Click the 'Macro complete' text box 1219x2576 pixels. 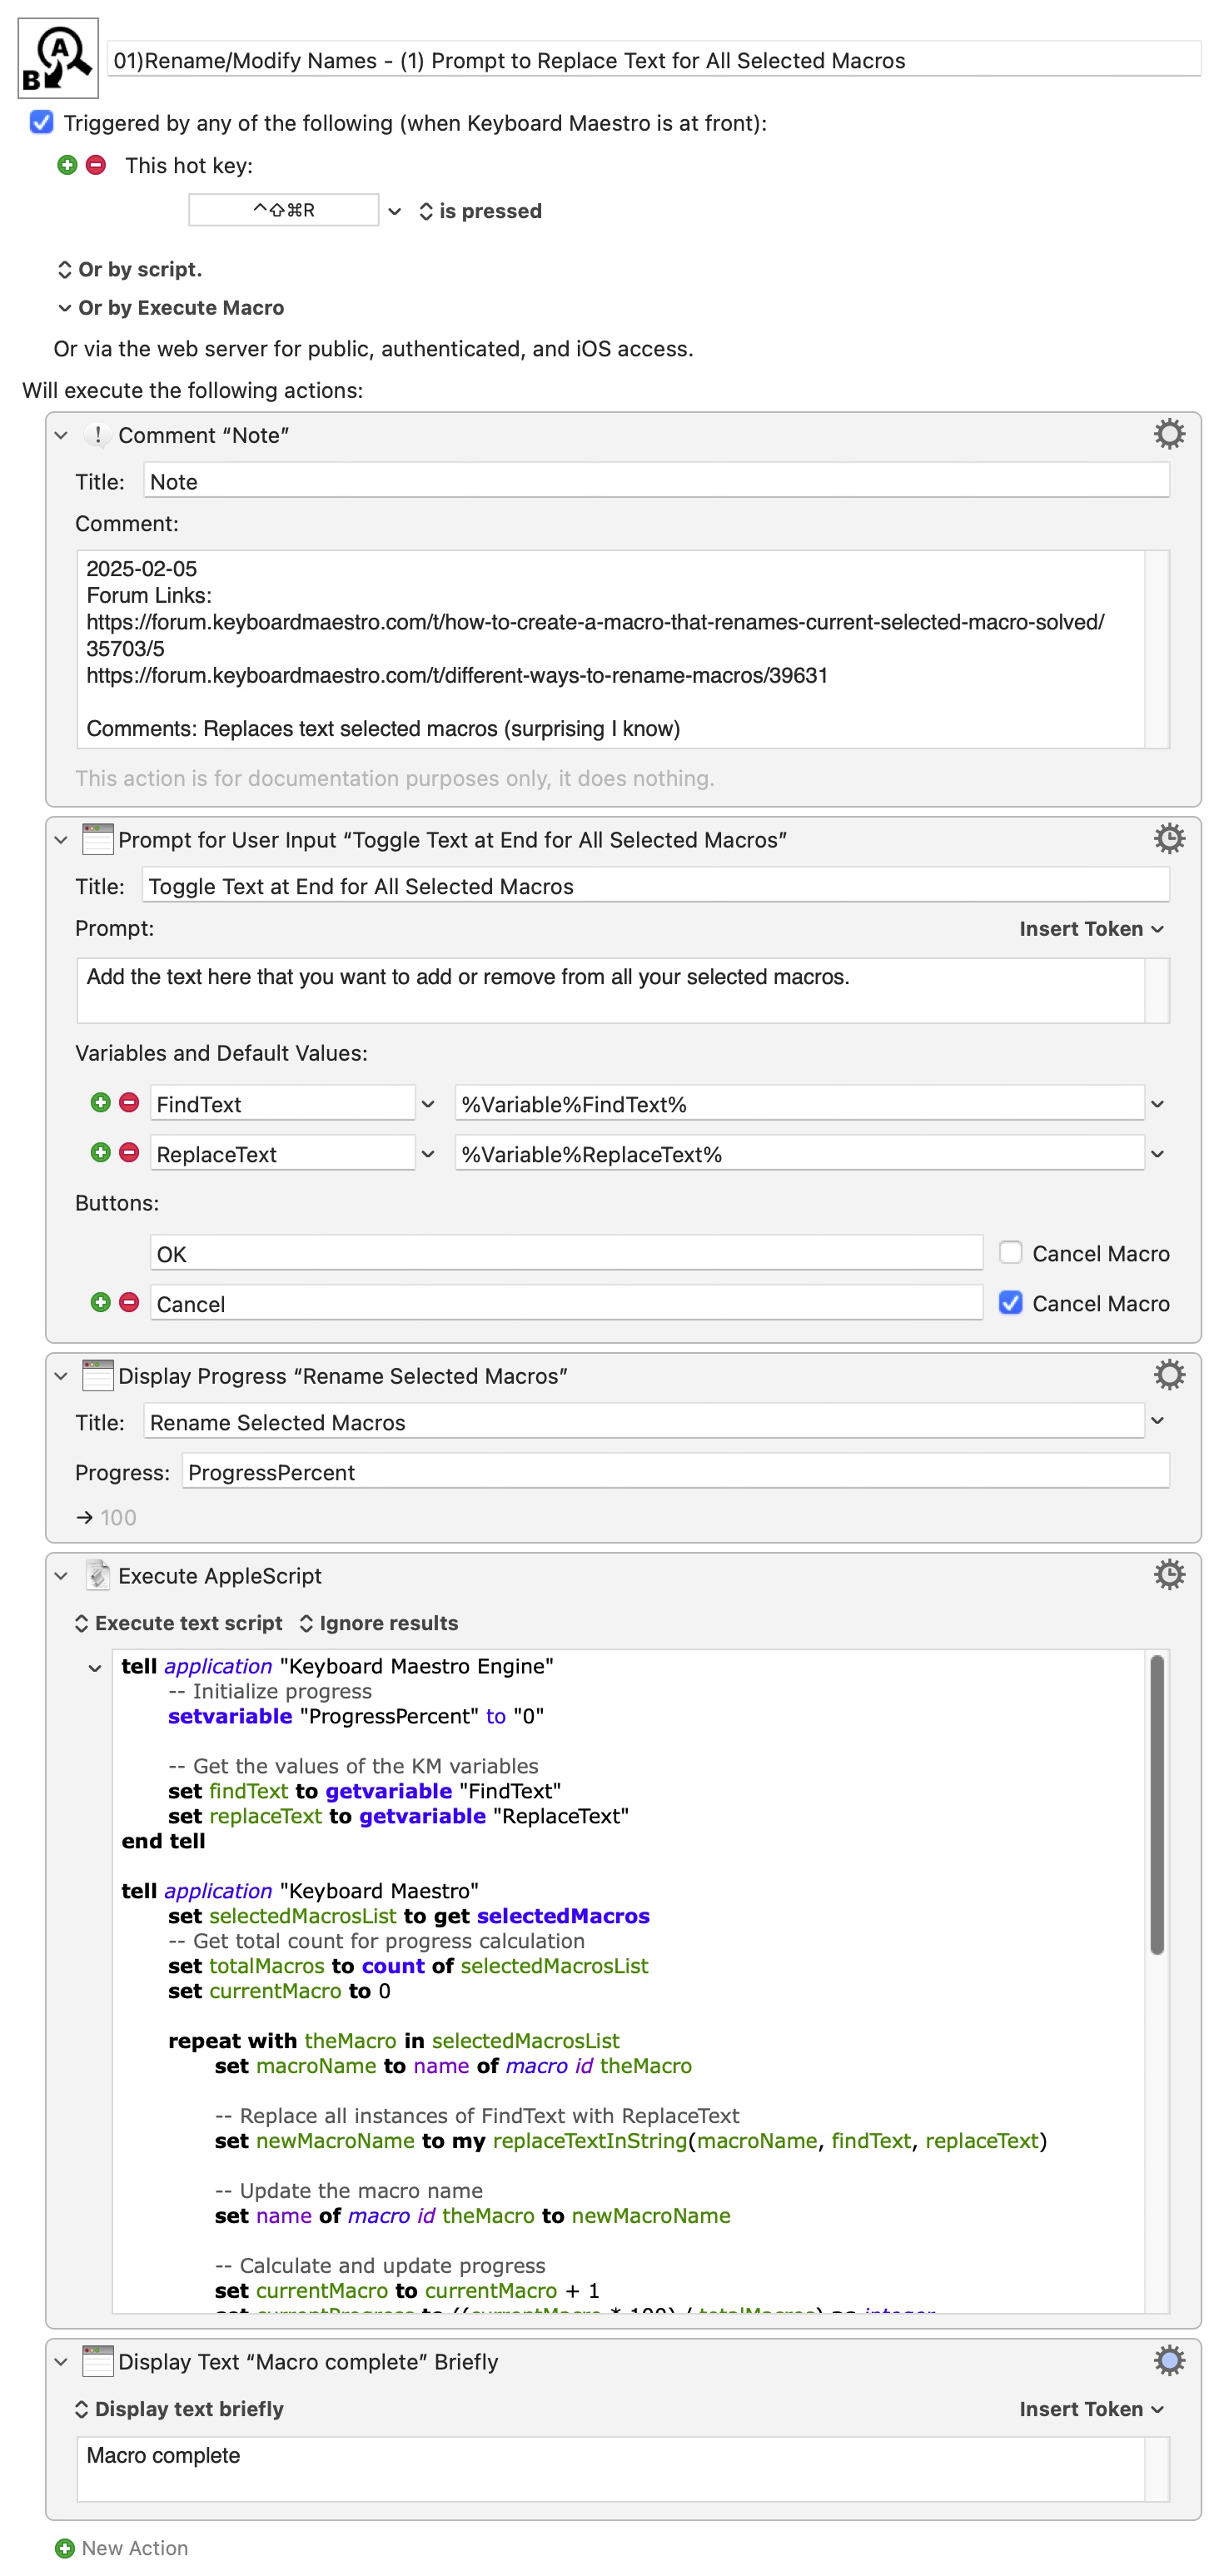pyautogui.click(x=610, y=2468)
